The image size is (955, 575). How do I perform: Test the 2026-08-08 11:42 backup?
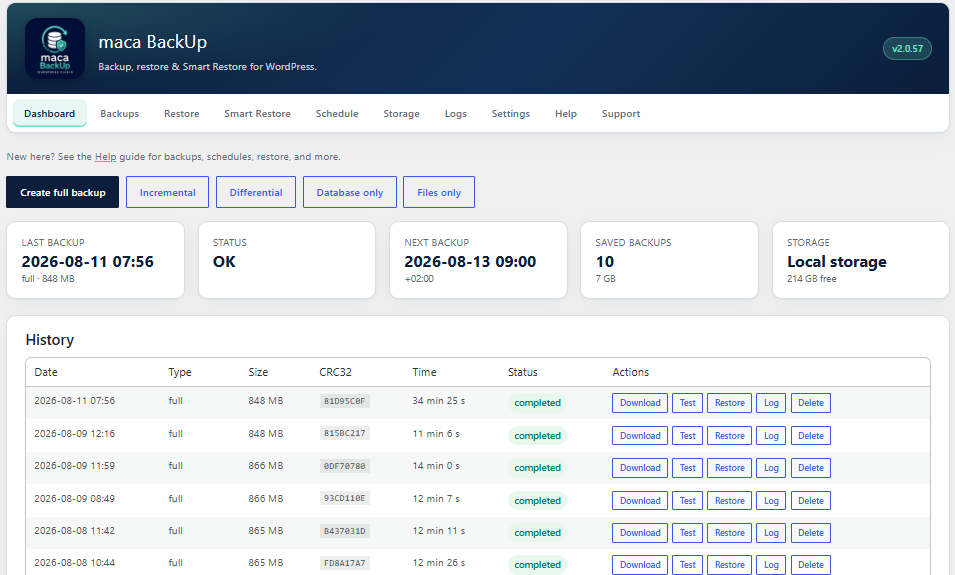click(688, 532)
